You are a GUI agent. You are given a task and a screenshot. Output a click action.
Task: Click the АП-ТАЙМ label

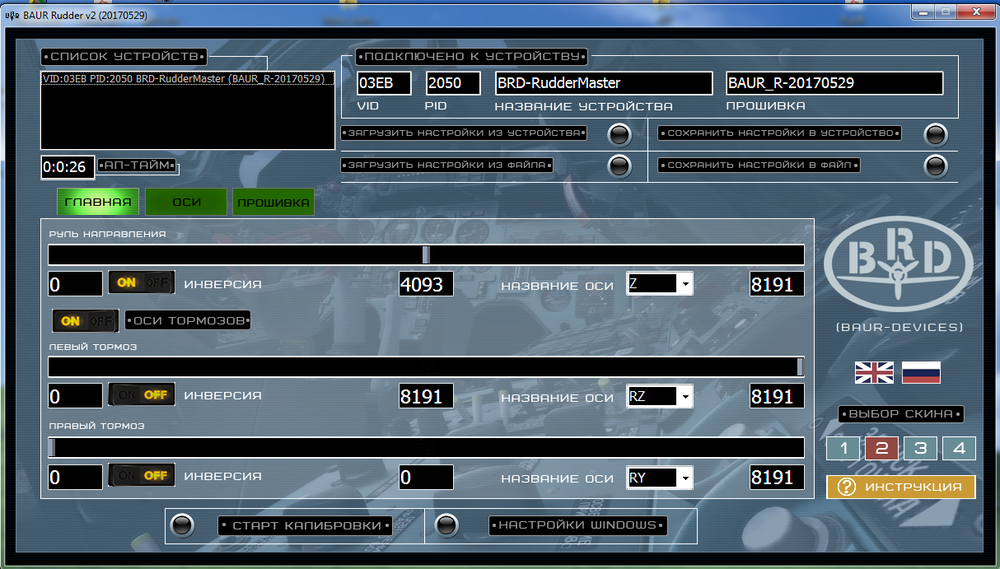click(x=137, y=165)
